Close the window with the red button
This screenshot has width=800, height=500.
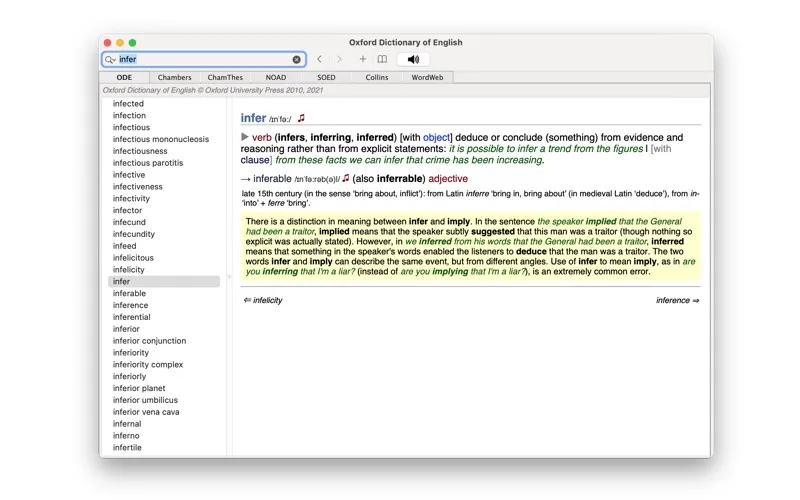coord(108,43)
